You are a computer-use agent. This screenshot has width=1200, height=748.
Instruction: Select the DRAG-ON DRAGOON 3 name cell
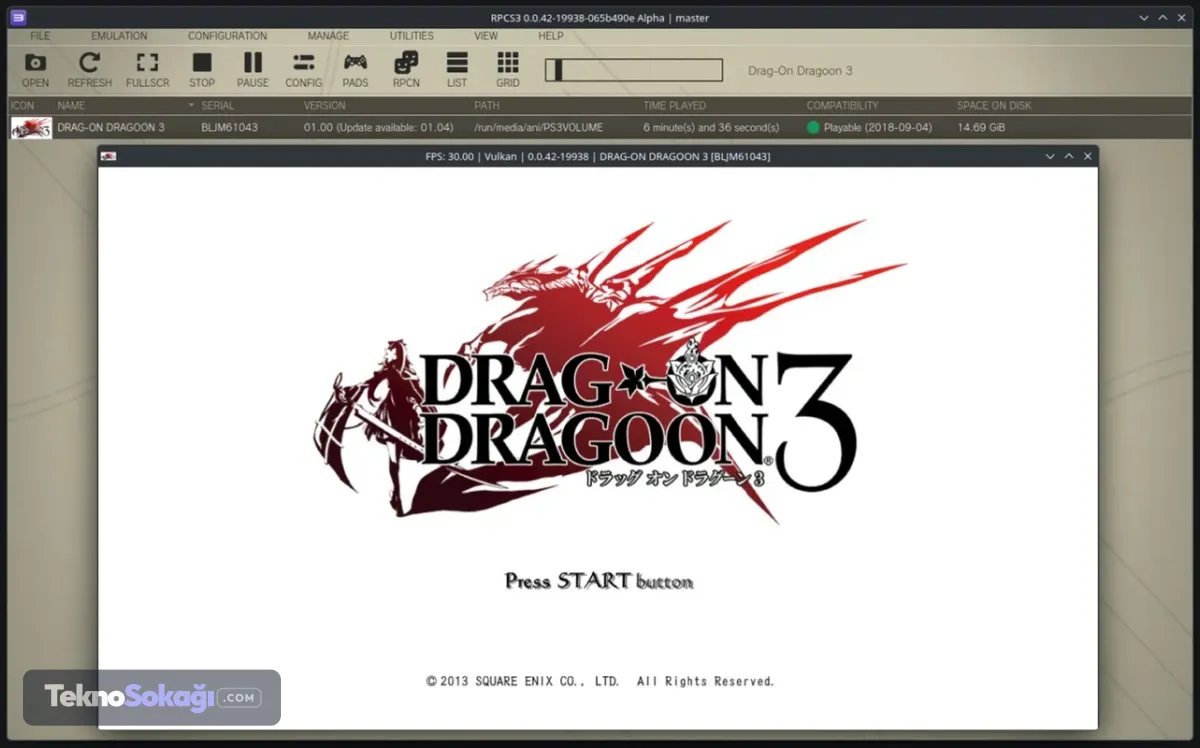pos(111,128)
